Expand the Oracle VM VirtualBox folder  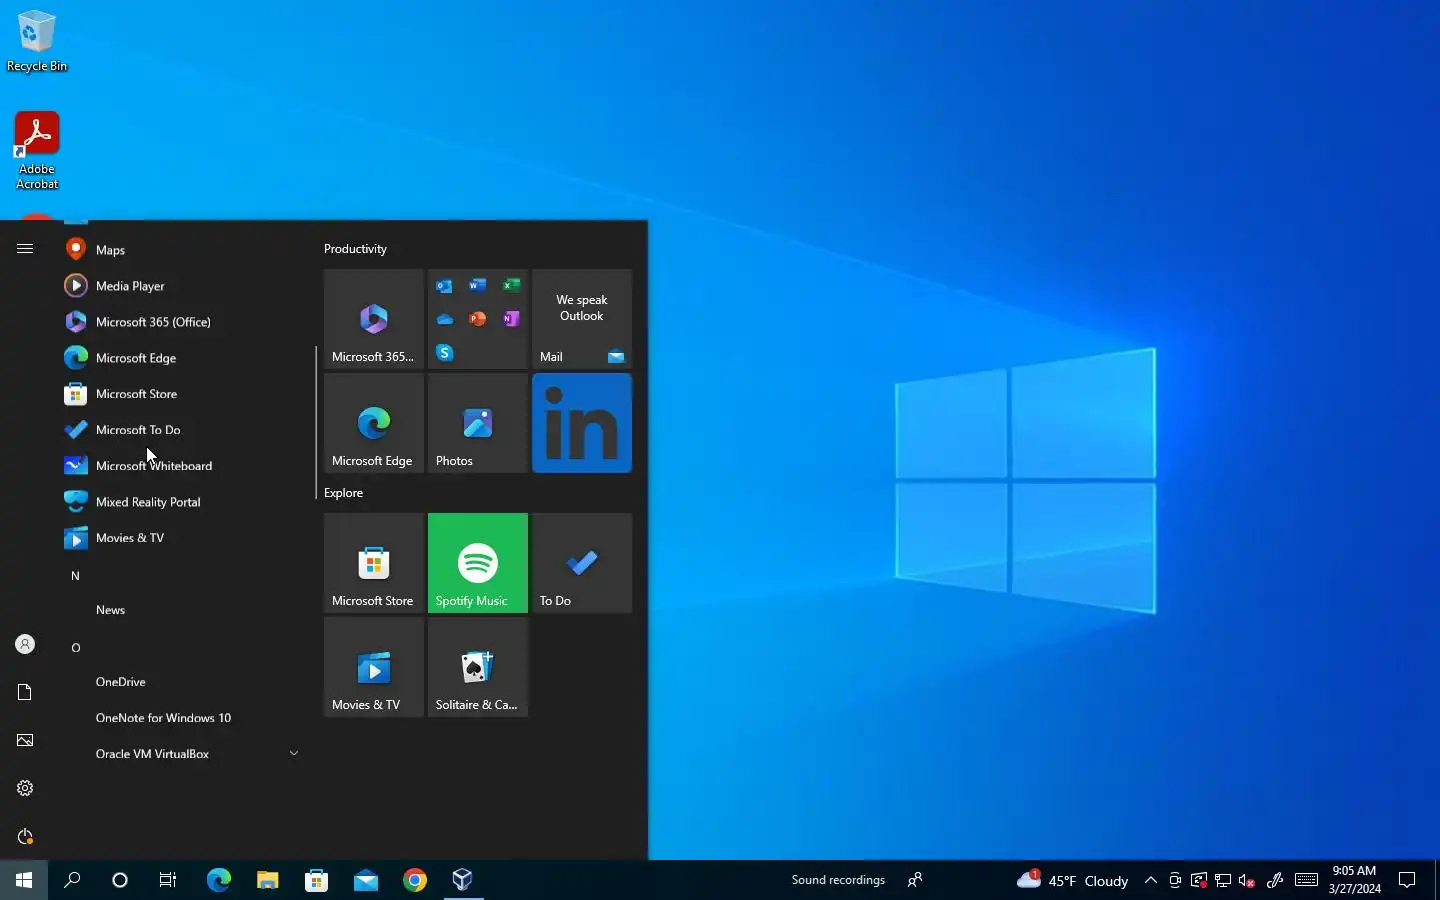[x=180, y=754]
